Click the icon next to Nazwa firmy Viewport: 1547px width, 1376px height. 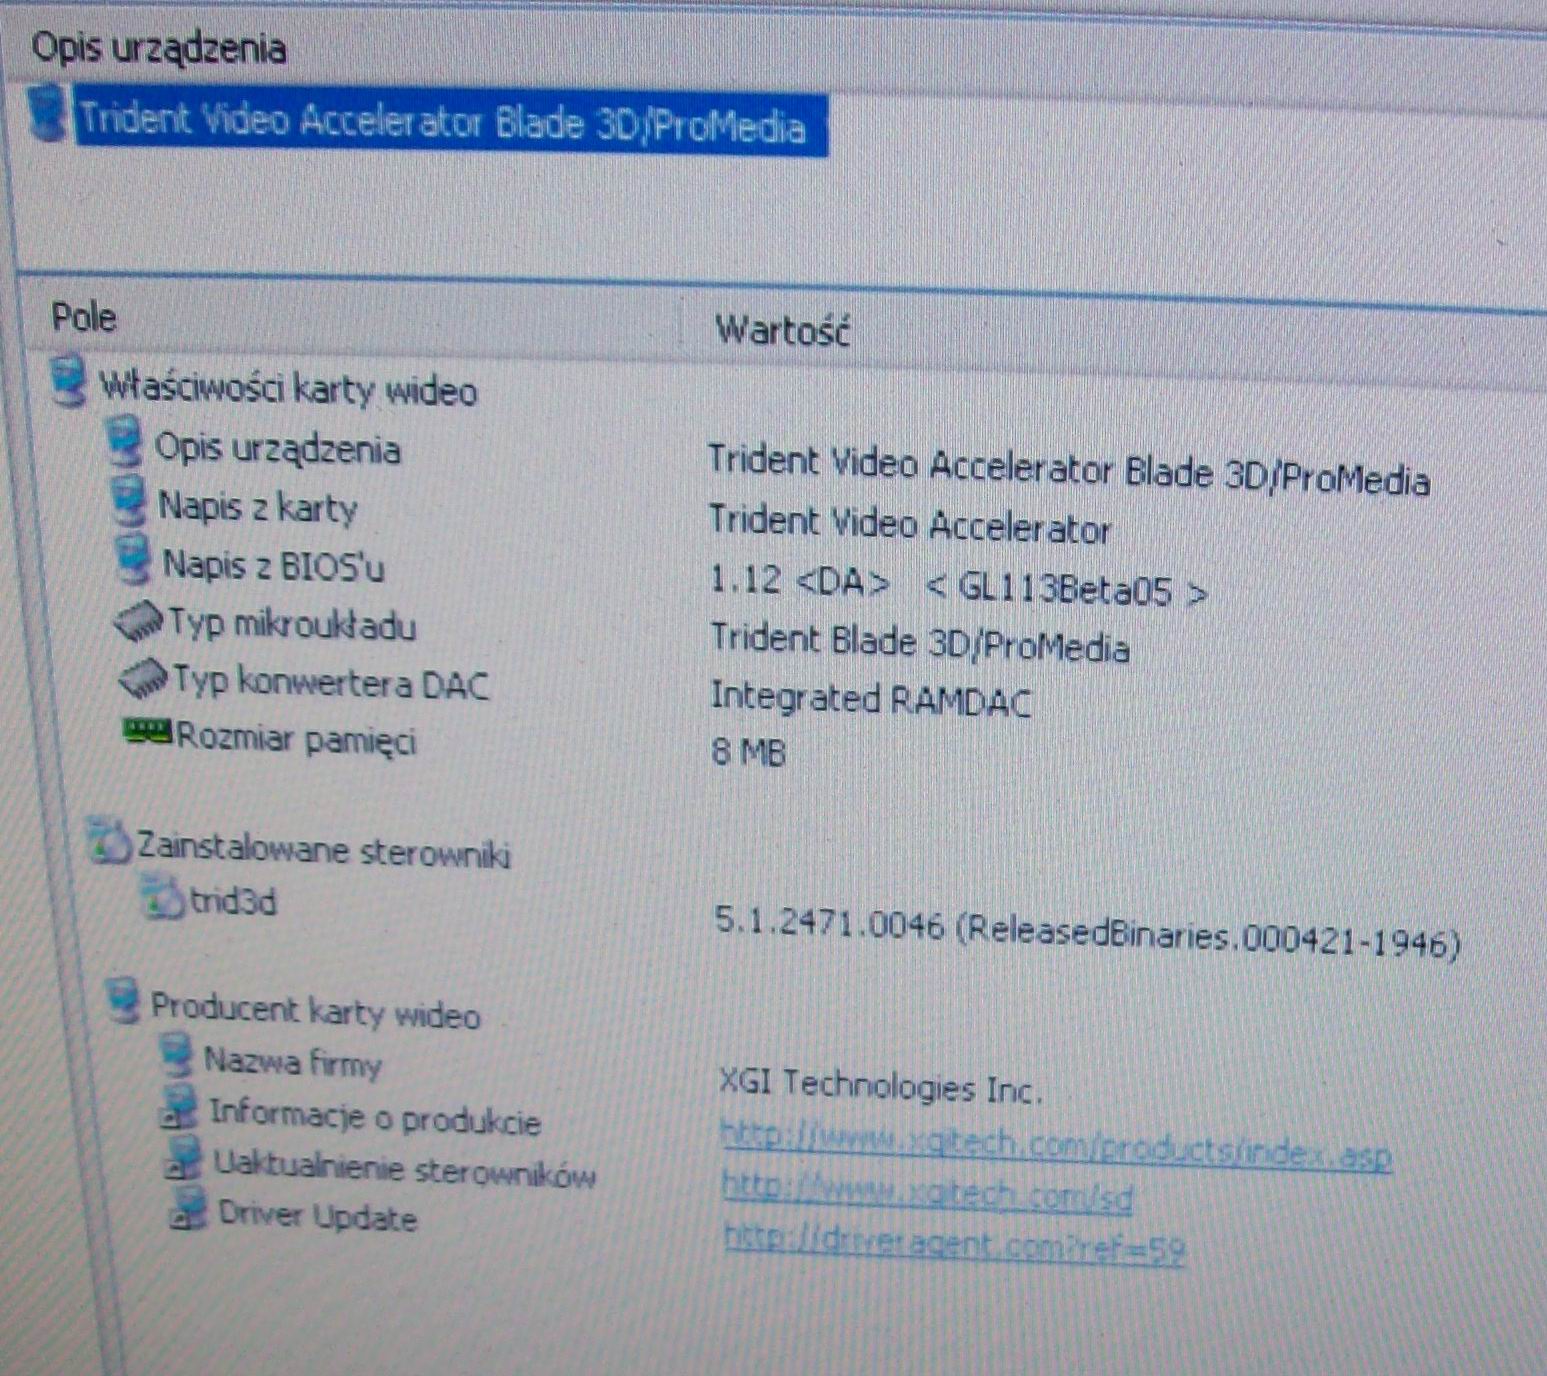176,1054
